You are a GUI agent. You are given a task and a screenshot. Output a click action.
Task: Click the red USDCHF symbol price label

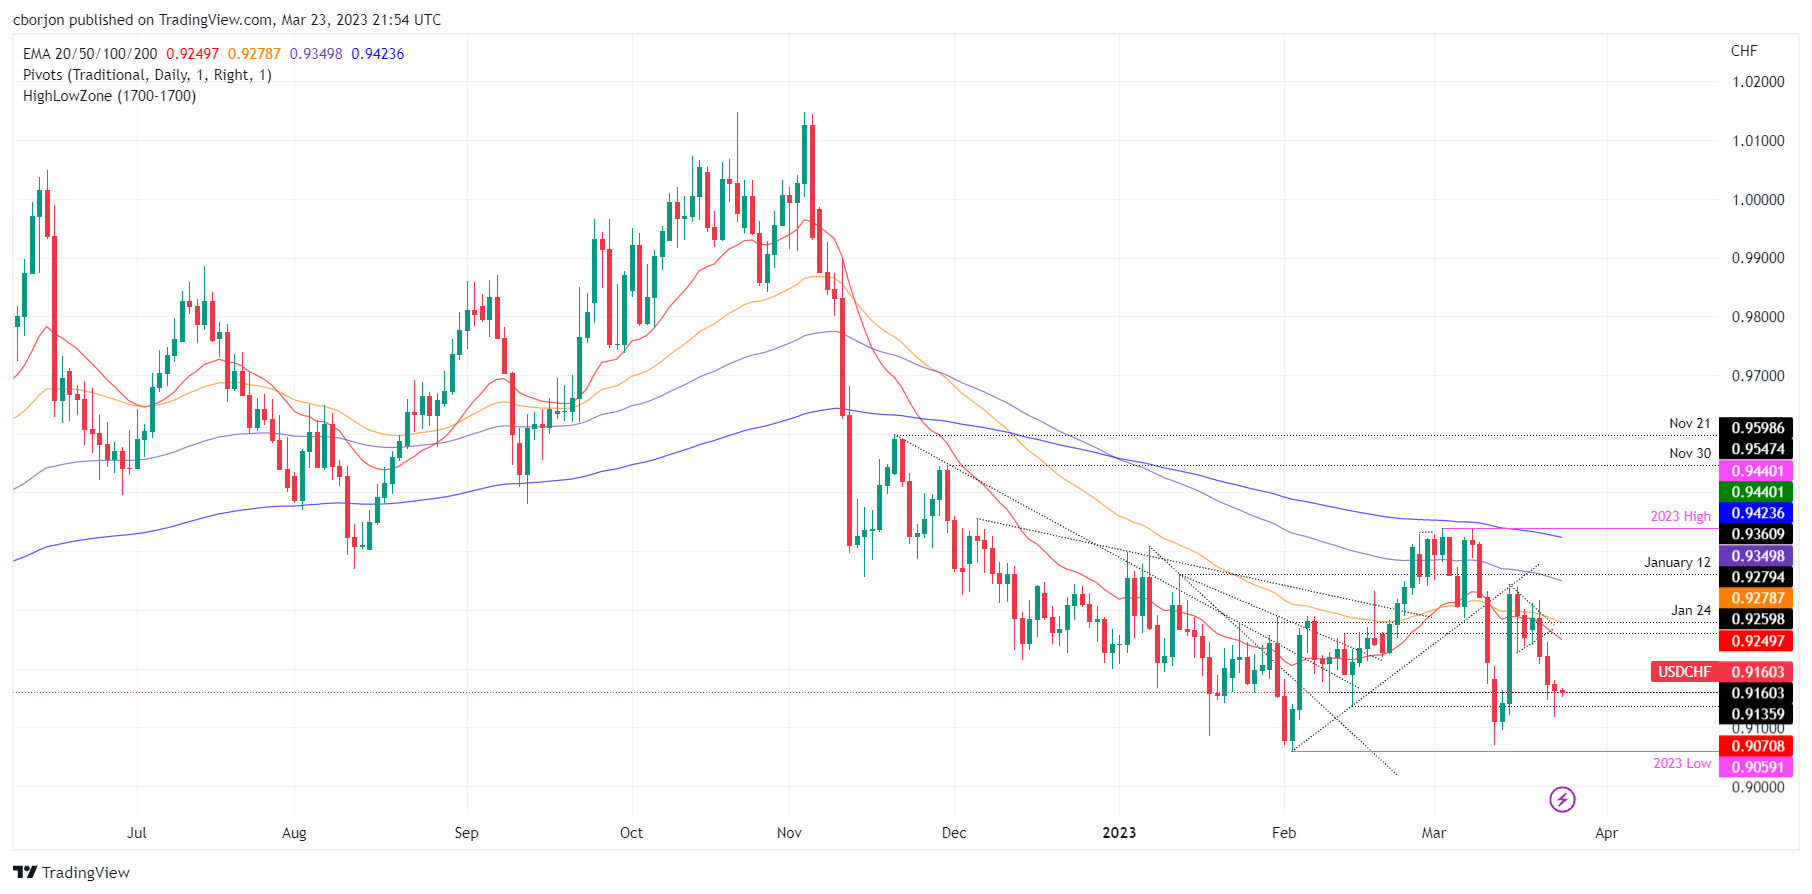tap(1684, 672)
